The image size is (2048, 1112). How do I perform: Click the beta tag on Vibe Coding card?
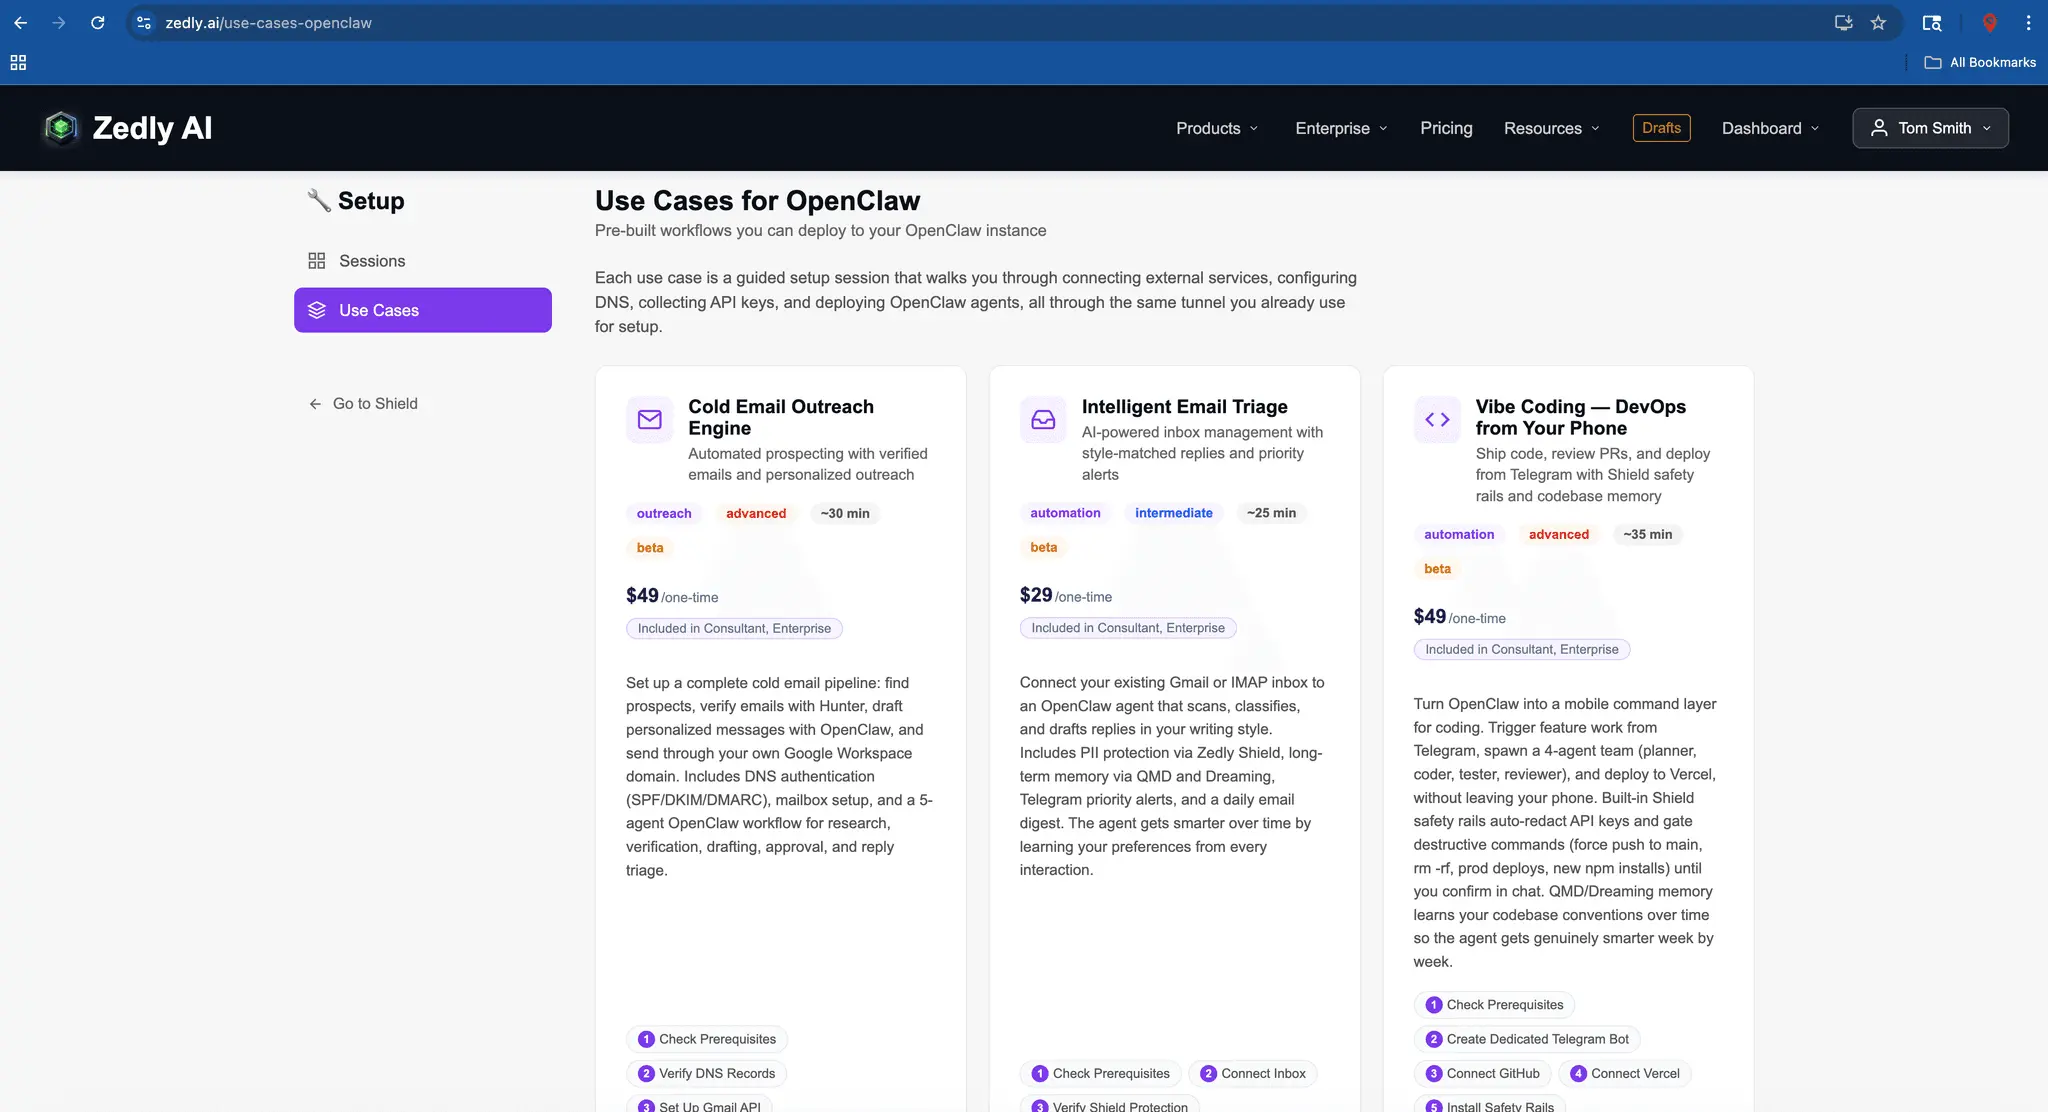pos(1437,569)
